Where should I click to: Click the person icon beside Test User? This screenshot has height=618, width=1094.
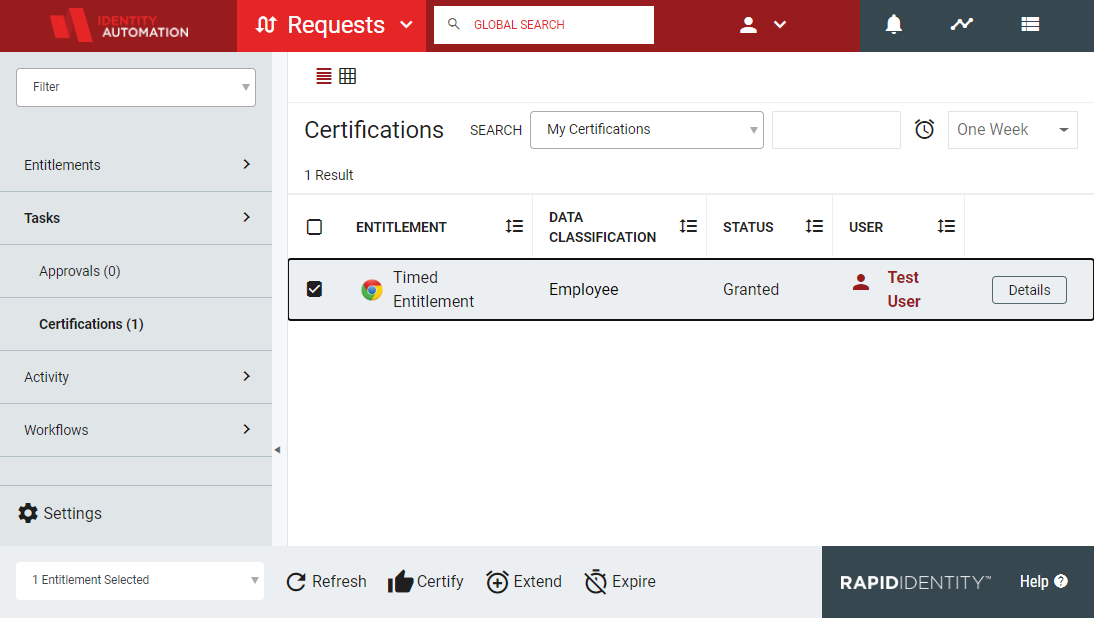click(x=861, y=282)
